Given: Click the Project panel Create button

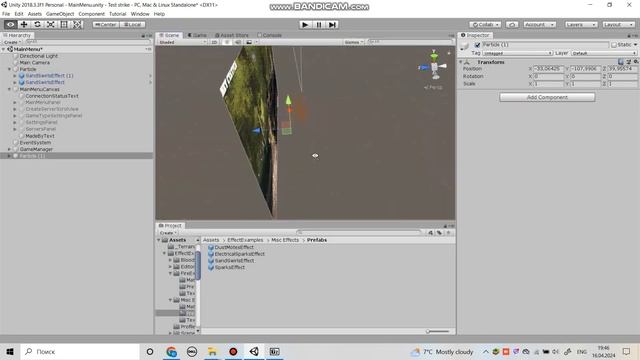Looking at the screenshot, I should 167,233.
